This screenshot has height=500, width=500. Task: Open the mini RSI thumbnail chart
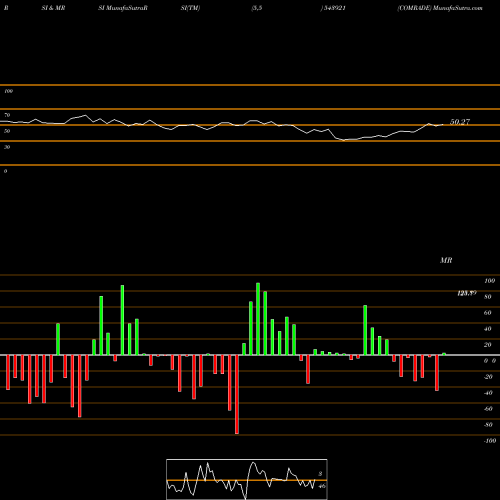(x=247, y=479)
